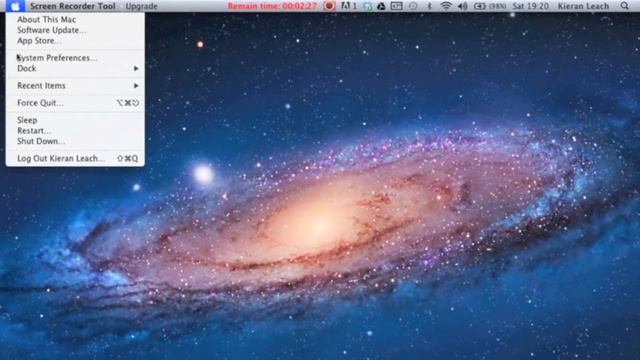Open the Spotlight search magnifier
640x360 pixels.
(x=624, y=6)
